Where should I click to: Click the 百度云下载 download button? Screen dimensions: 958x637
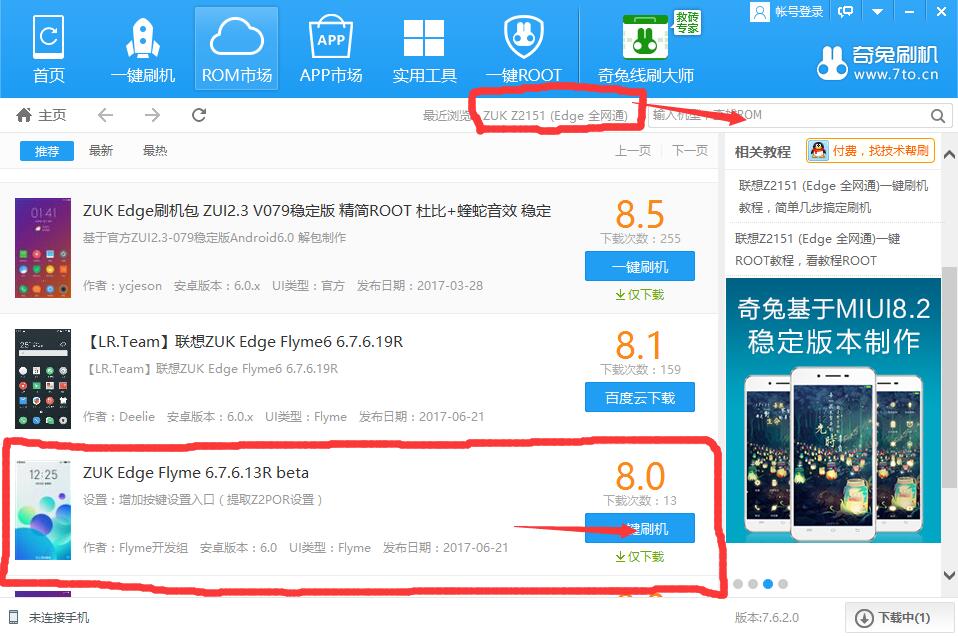[x=639, y=397]
